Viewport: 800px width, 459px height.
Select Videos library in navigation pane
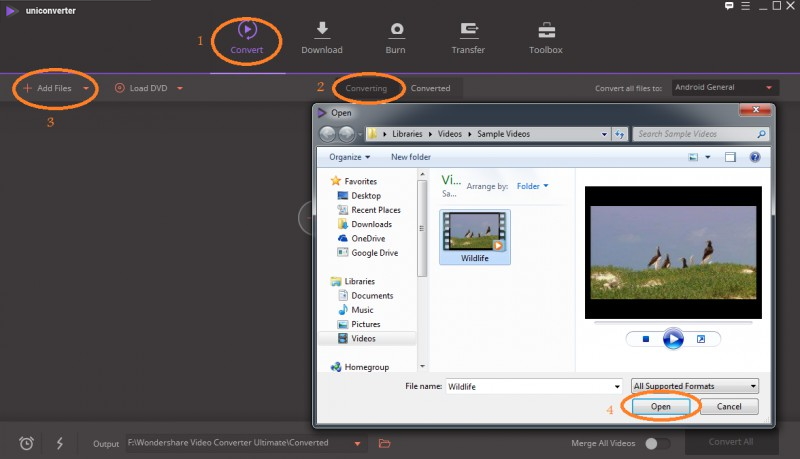click(x=367, y=338)
